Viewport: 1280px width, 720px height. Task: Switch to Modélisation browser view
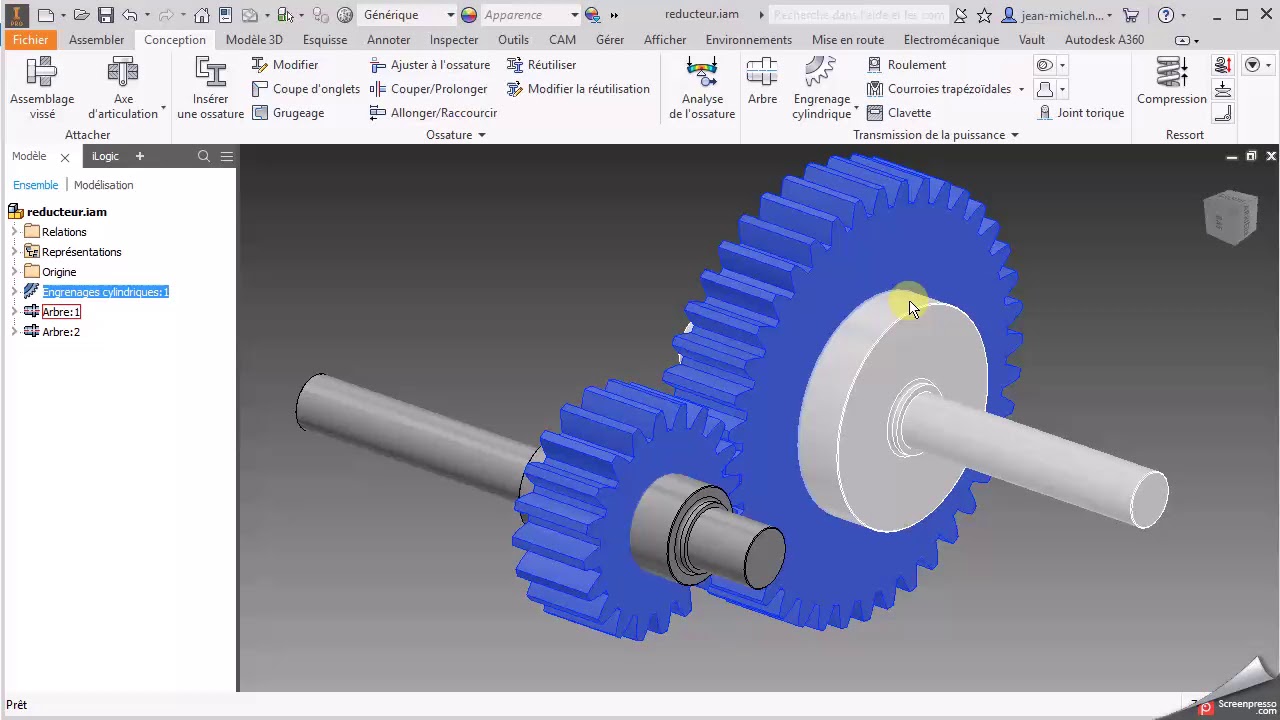coord(104,185)
